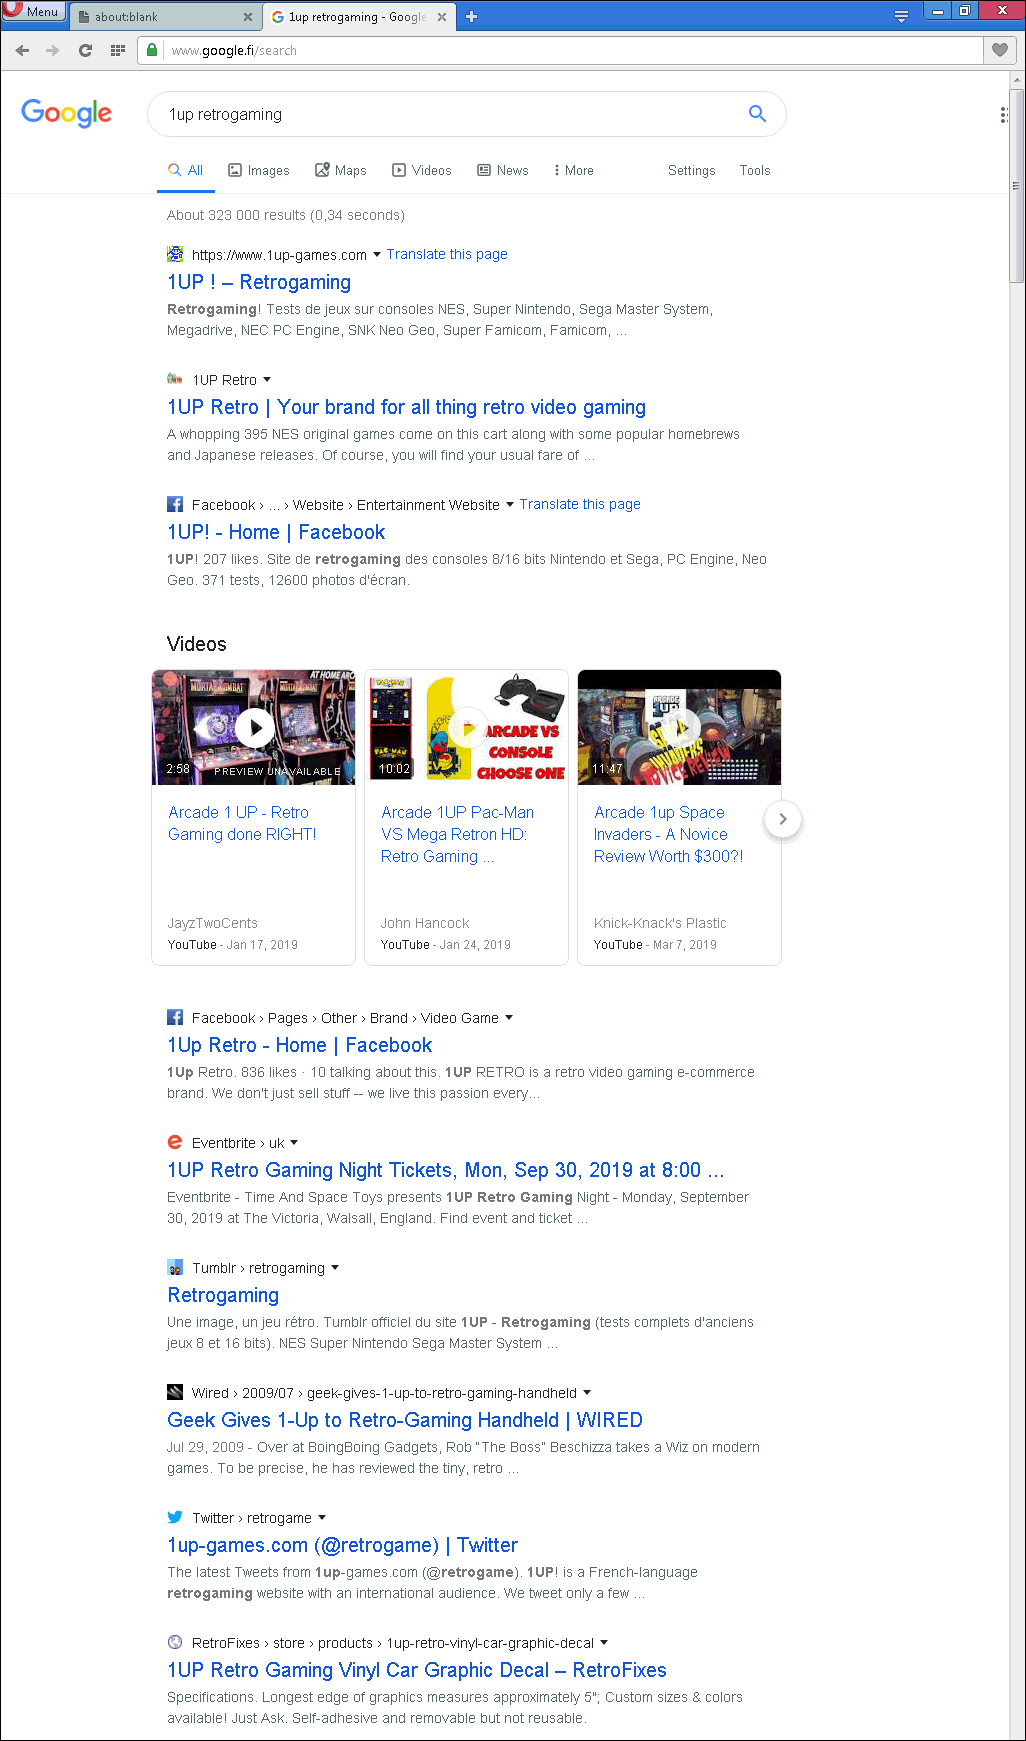Bookmark this page with the heart icon
This screenshot has width=1026, height=1741.
[x=1000, y=50]
